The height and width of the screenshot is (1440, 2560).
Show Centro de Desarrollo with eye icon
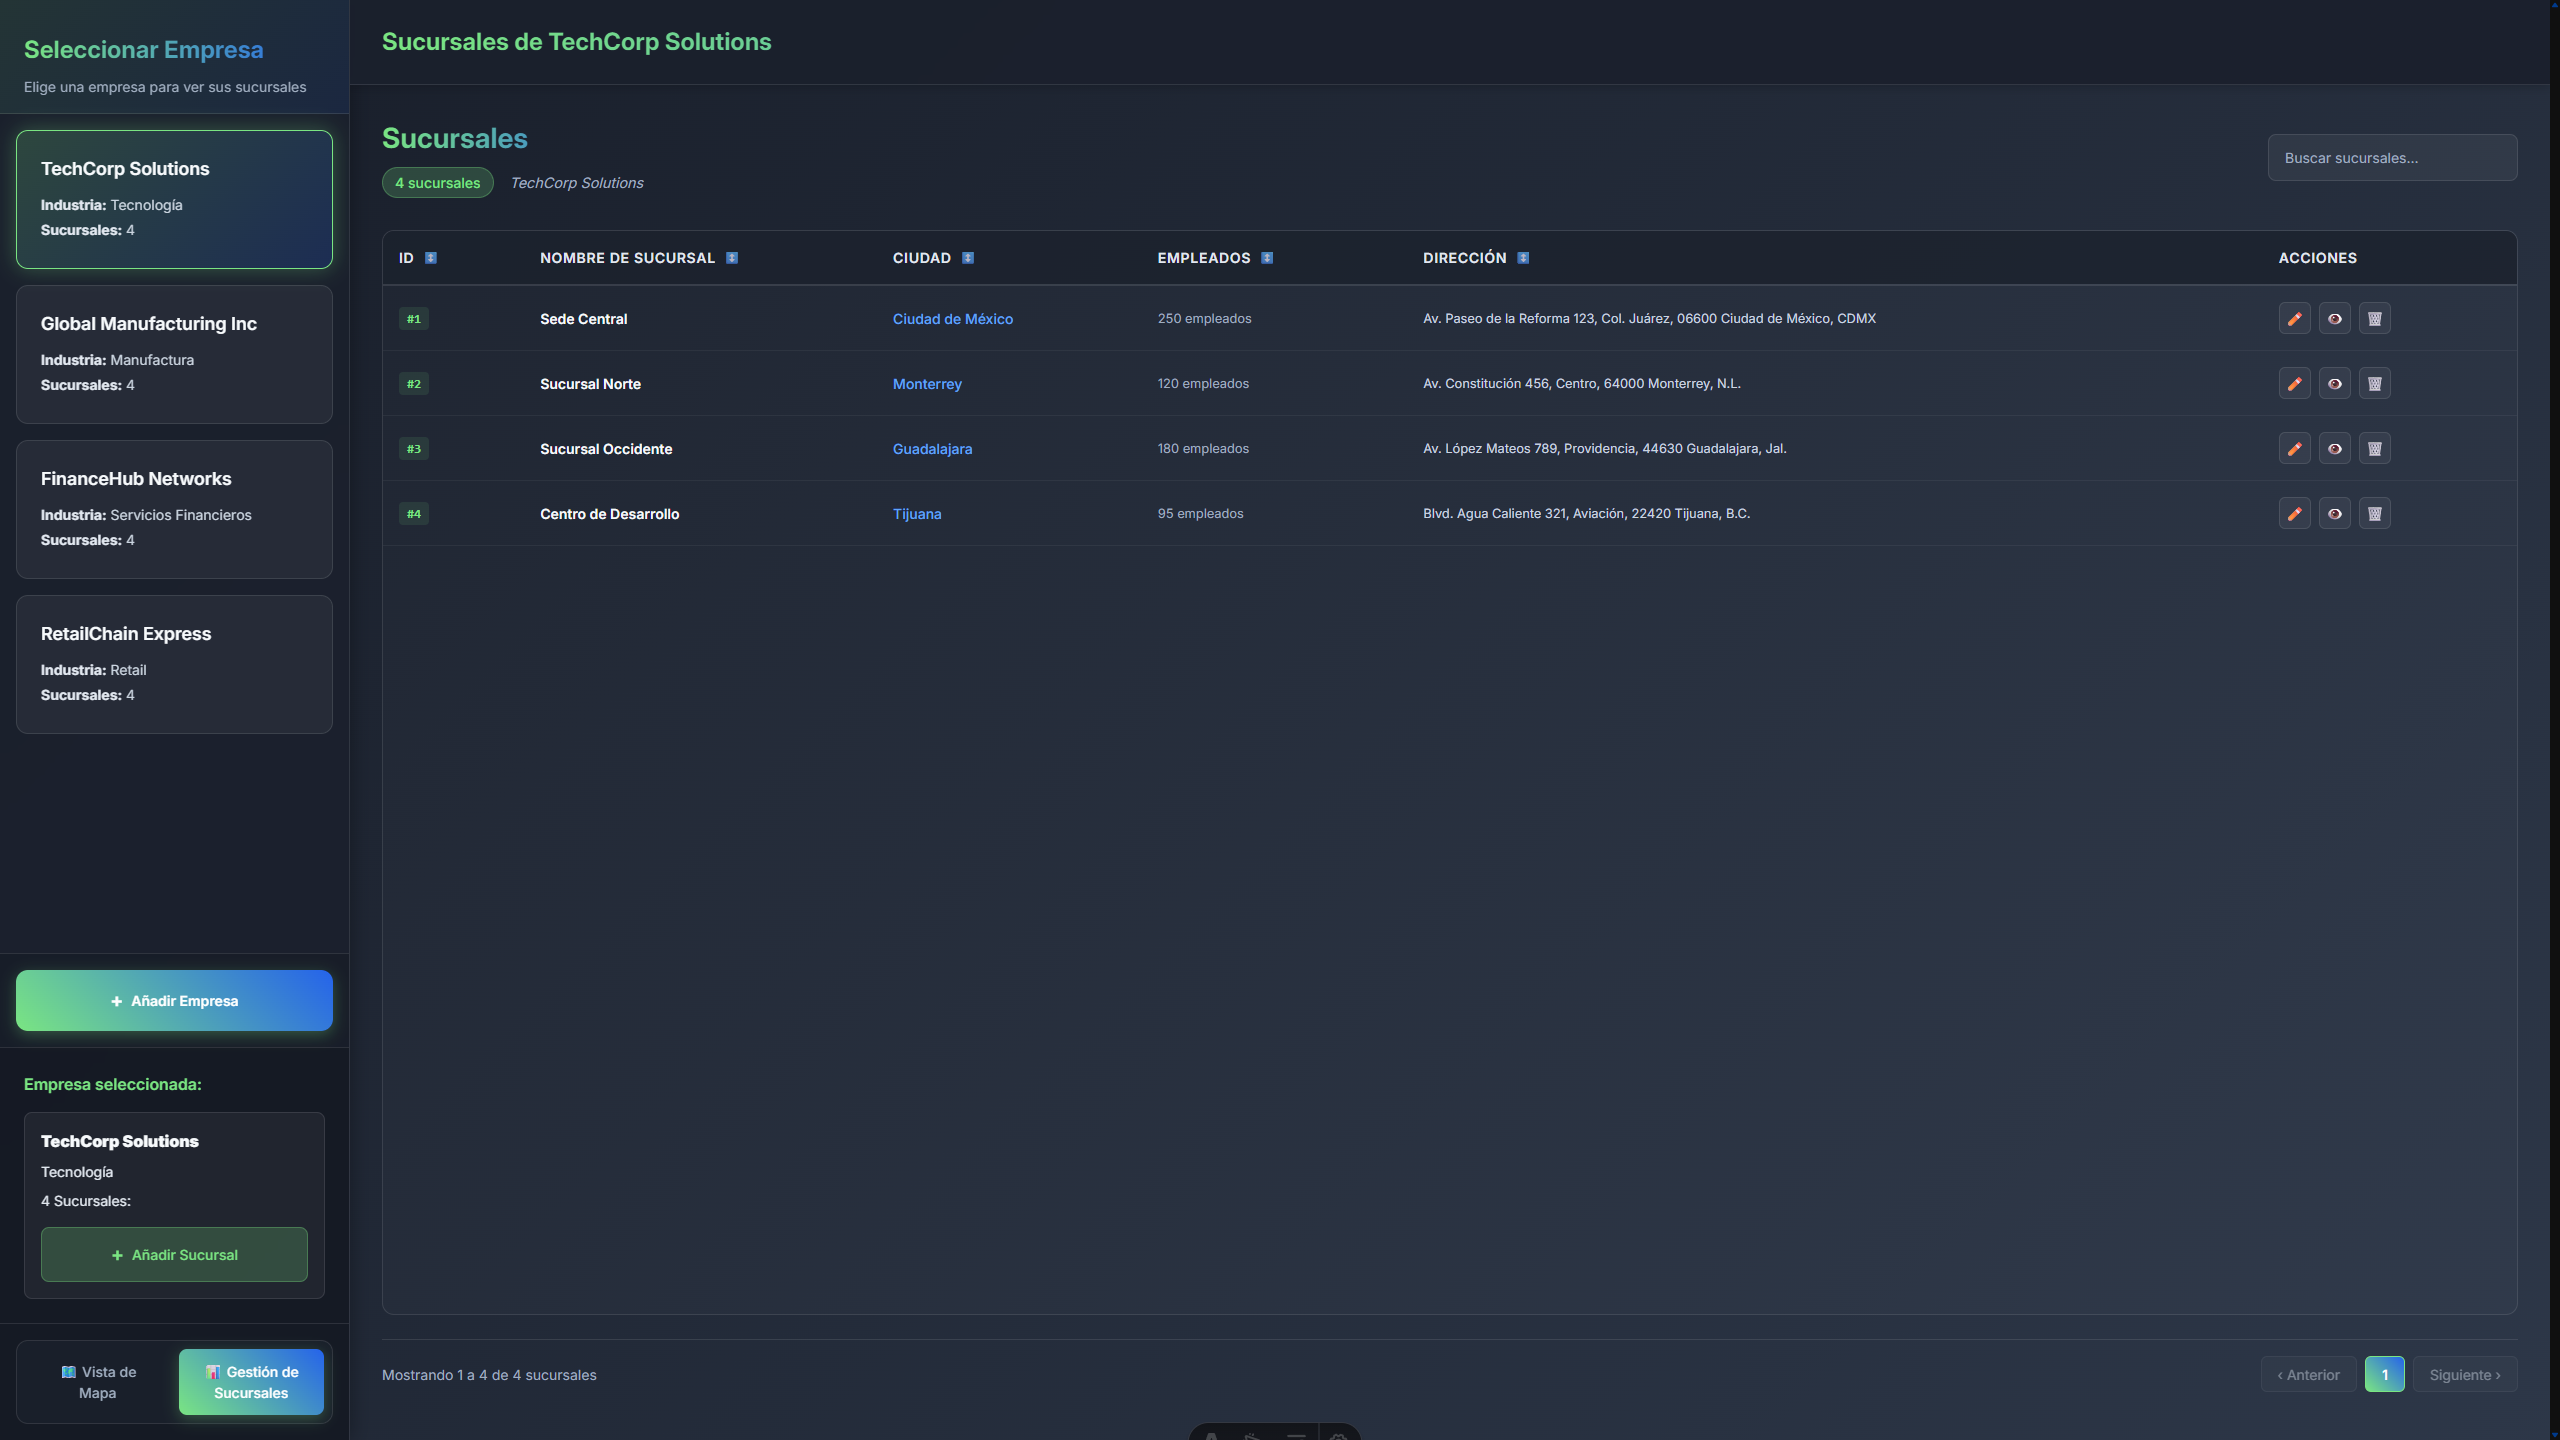pyautogui.click(x=2334, y=513)
